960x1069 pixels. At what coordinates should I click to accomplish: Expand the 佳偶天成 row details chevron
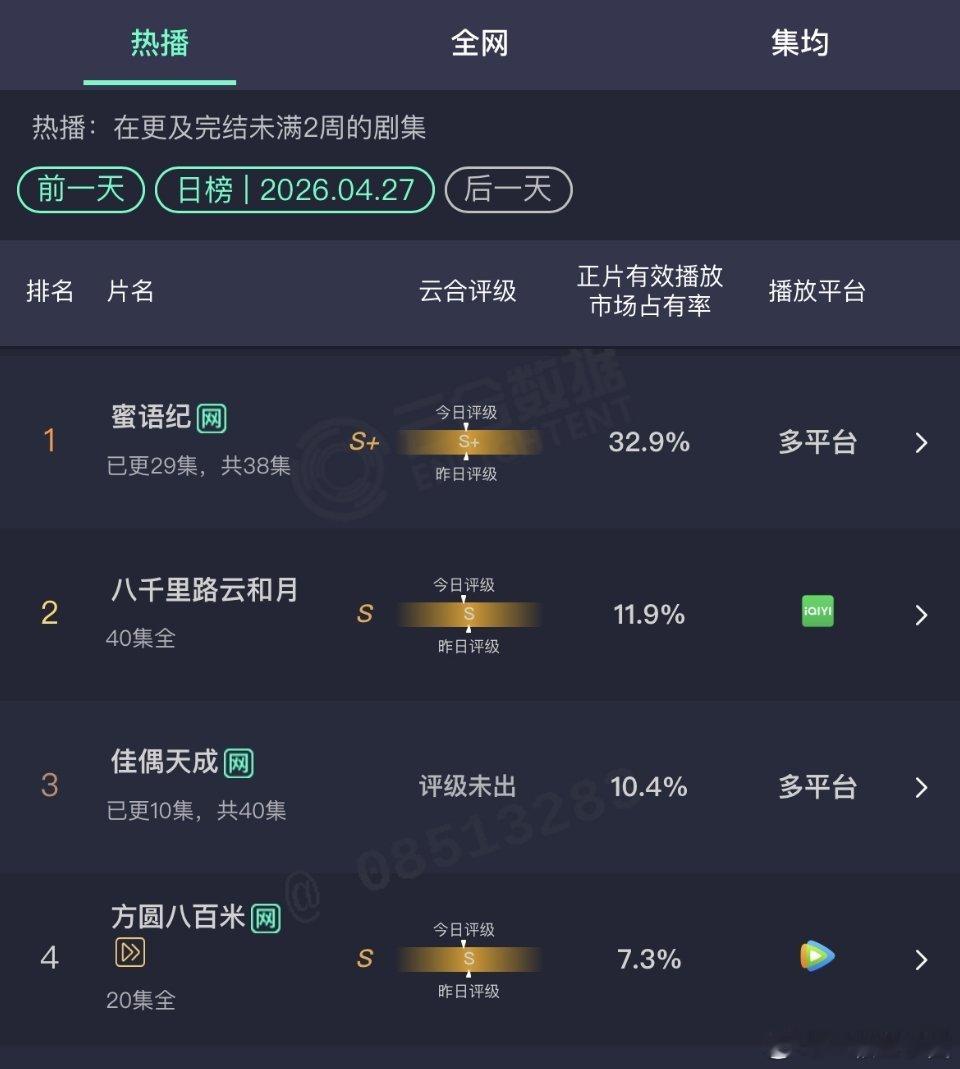(x=921, y=787)
